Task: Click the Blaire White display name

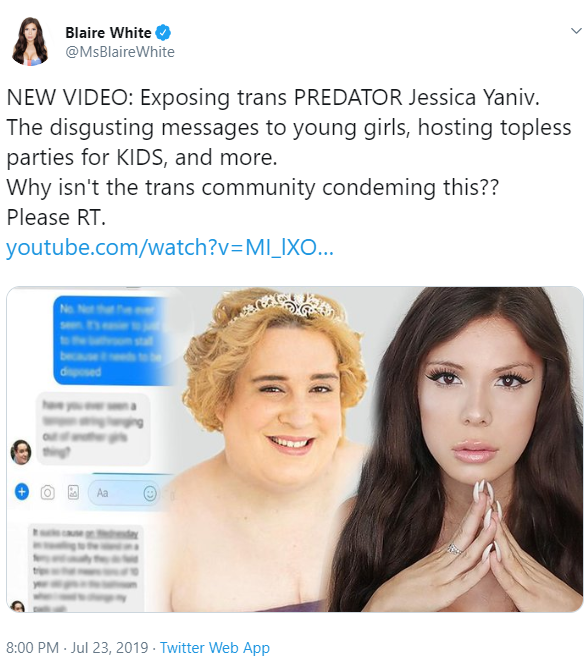Action: (x=108, y=33)
